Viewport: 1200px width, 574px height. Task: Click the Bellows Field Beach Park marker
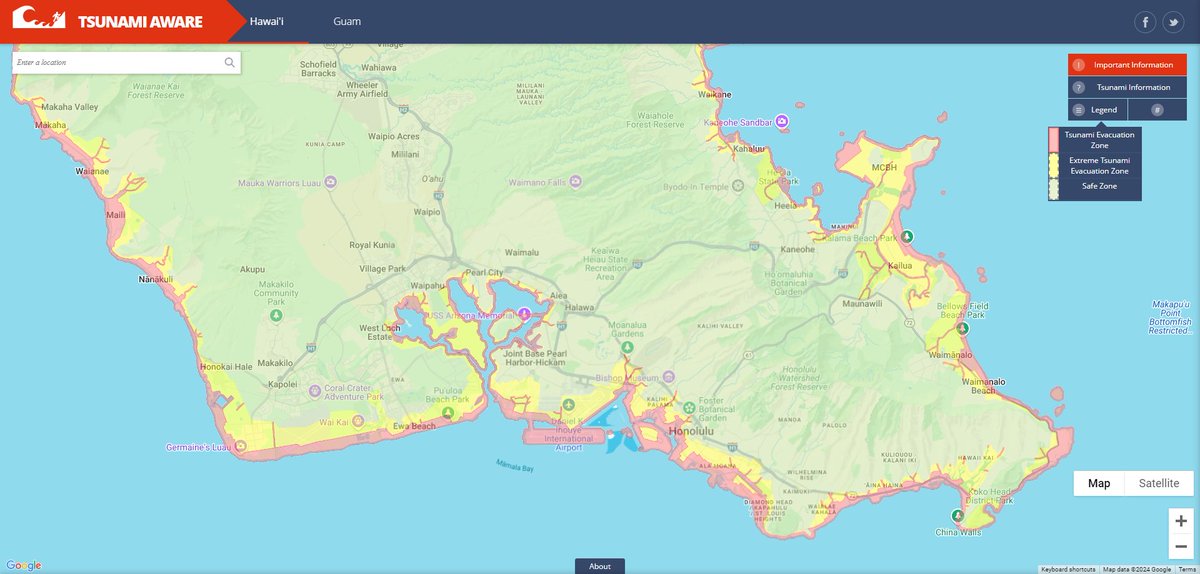point(962,328)
